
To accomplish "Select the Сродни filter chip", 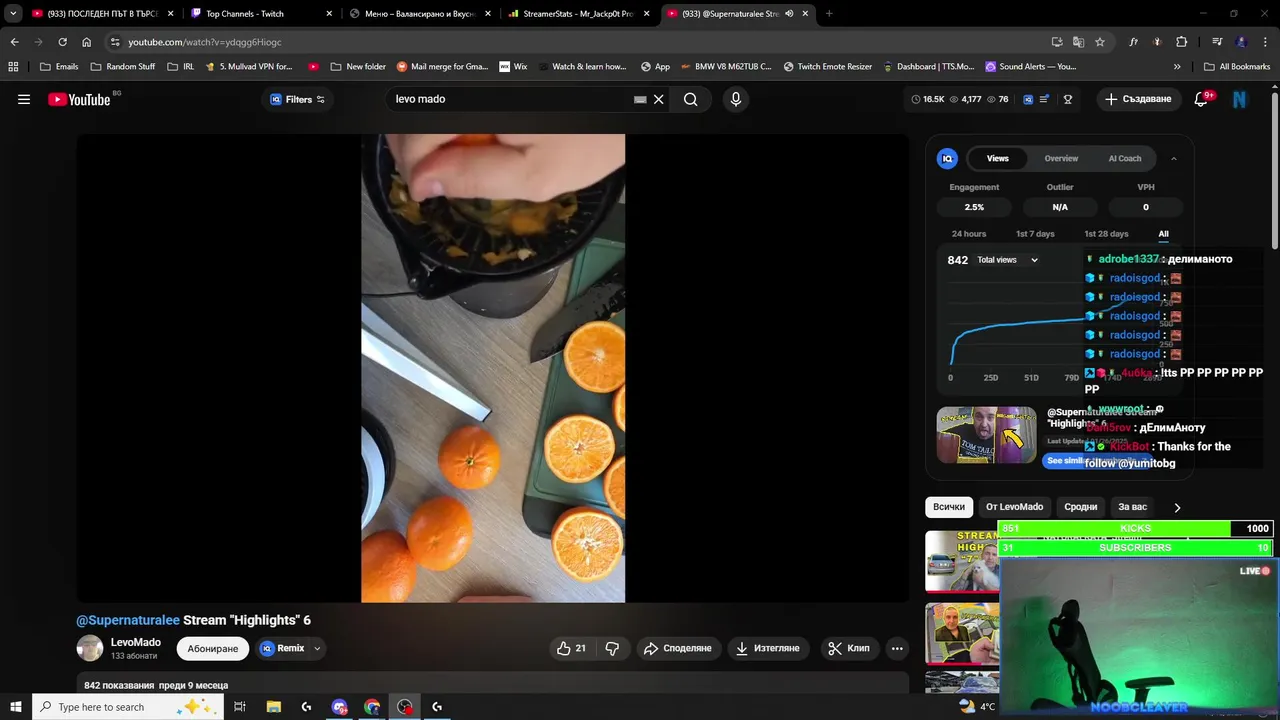I will (x=1080, y=507).
